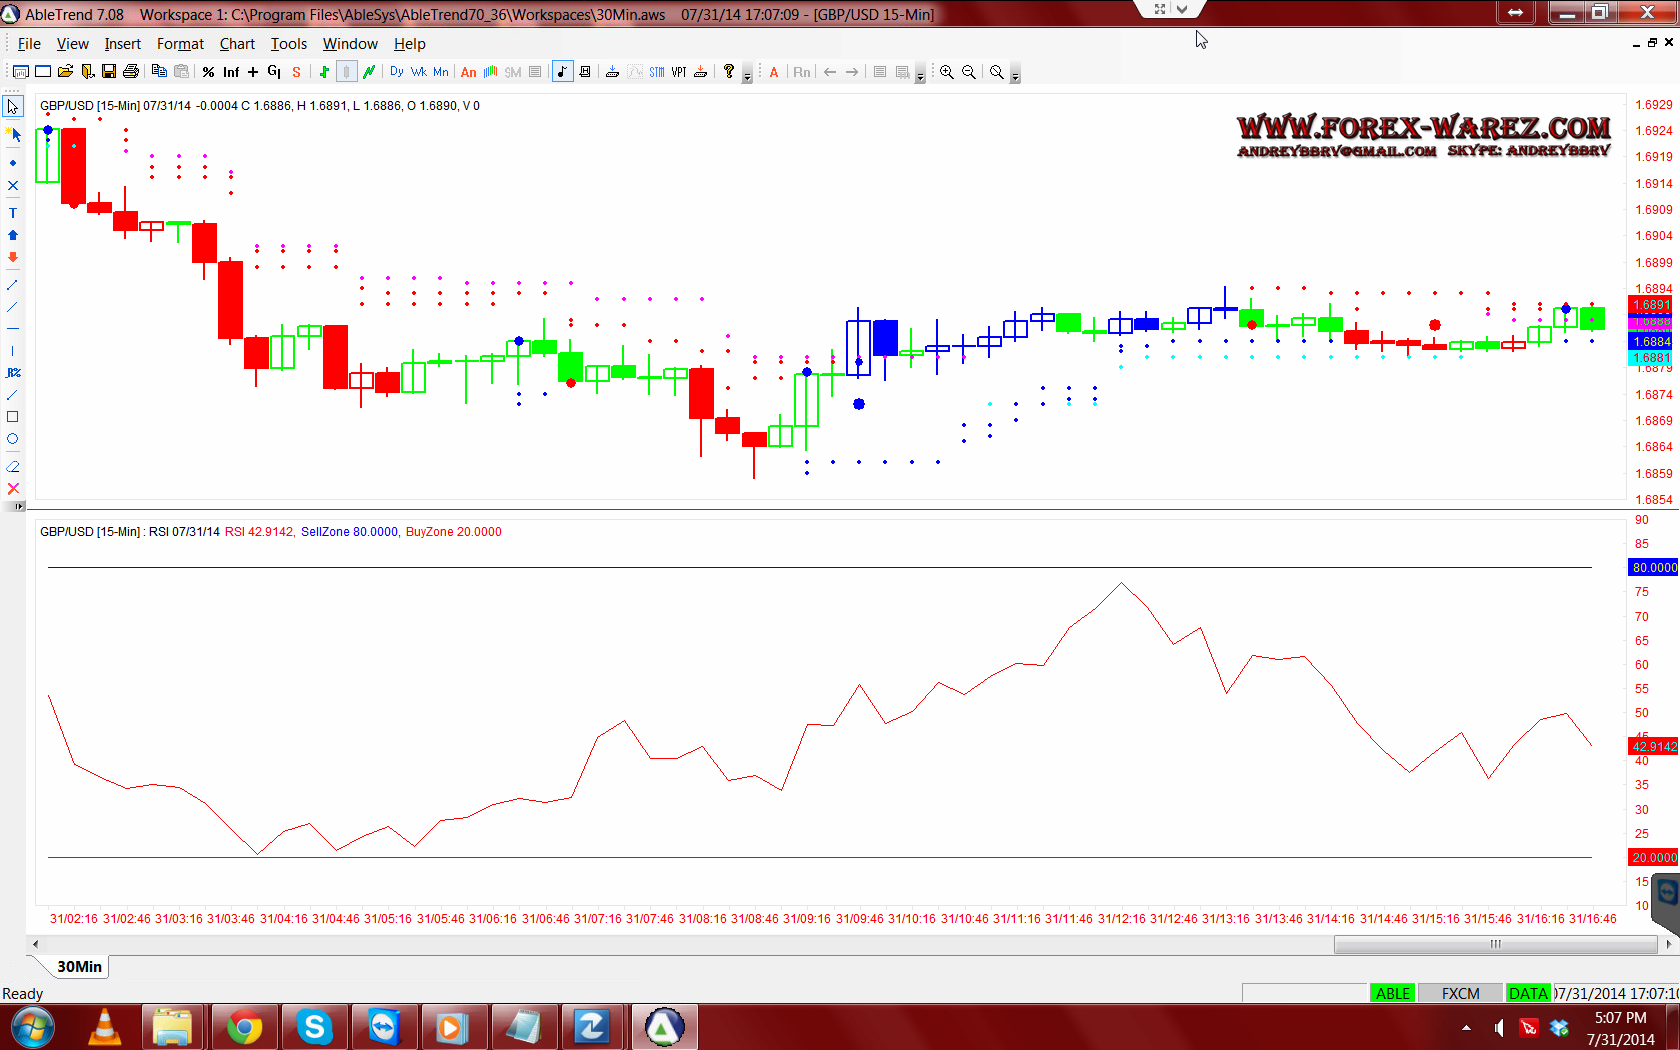This screenshot has height=1050, width=1680.
Task: Expand the main toolbar overflow arrow
Action: click(747, 76)
